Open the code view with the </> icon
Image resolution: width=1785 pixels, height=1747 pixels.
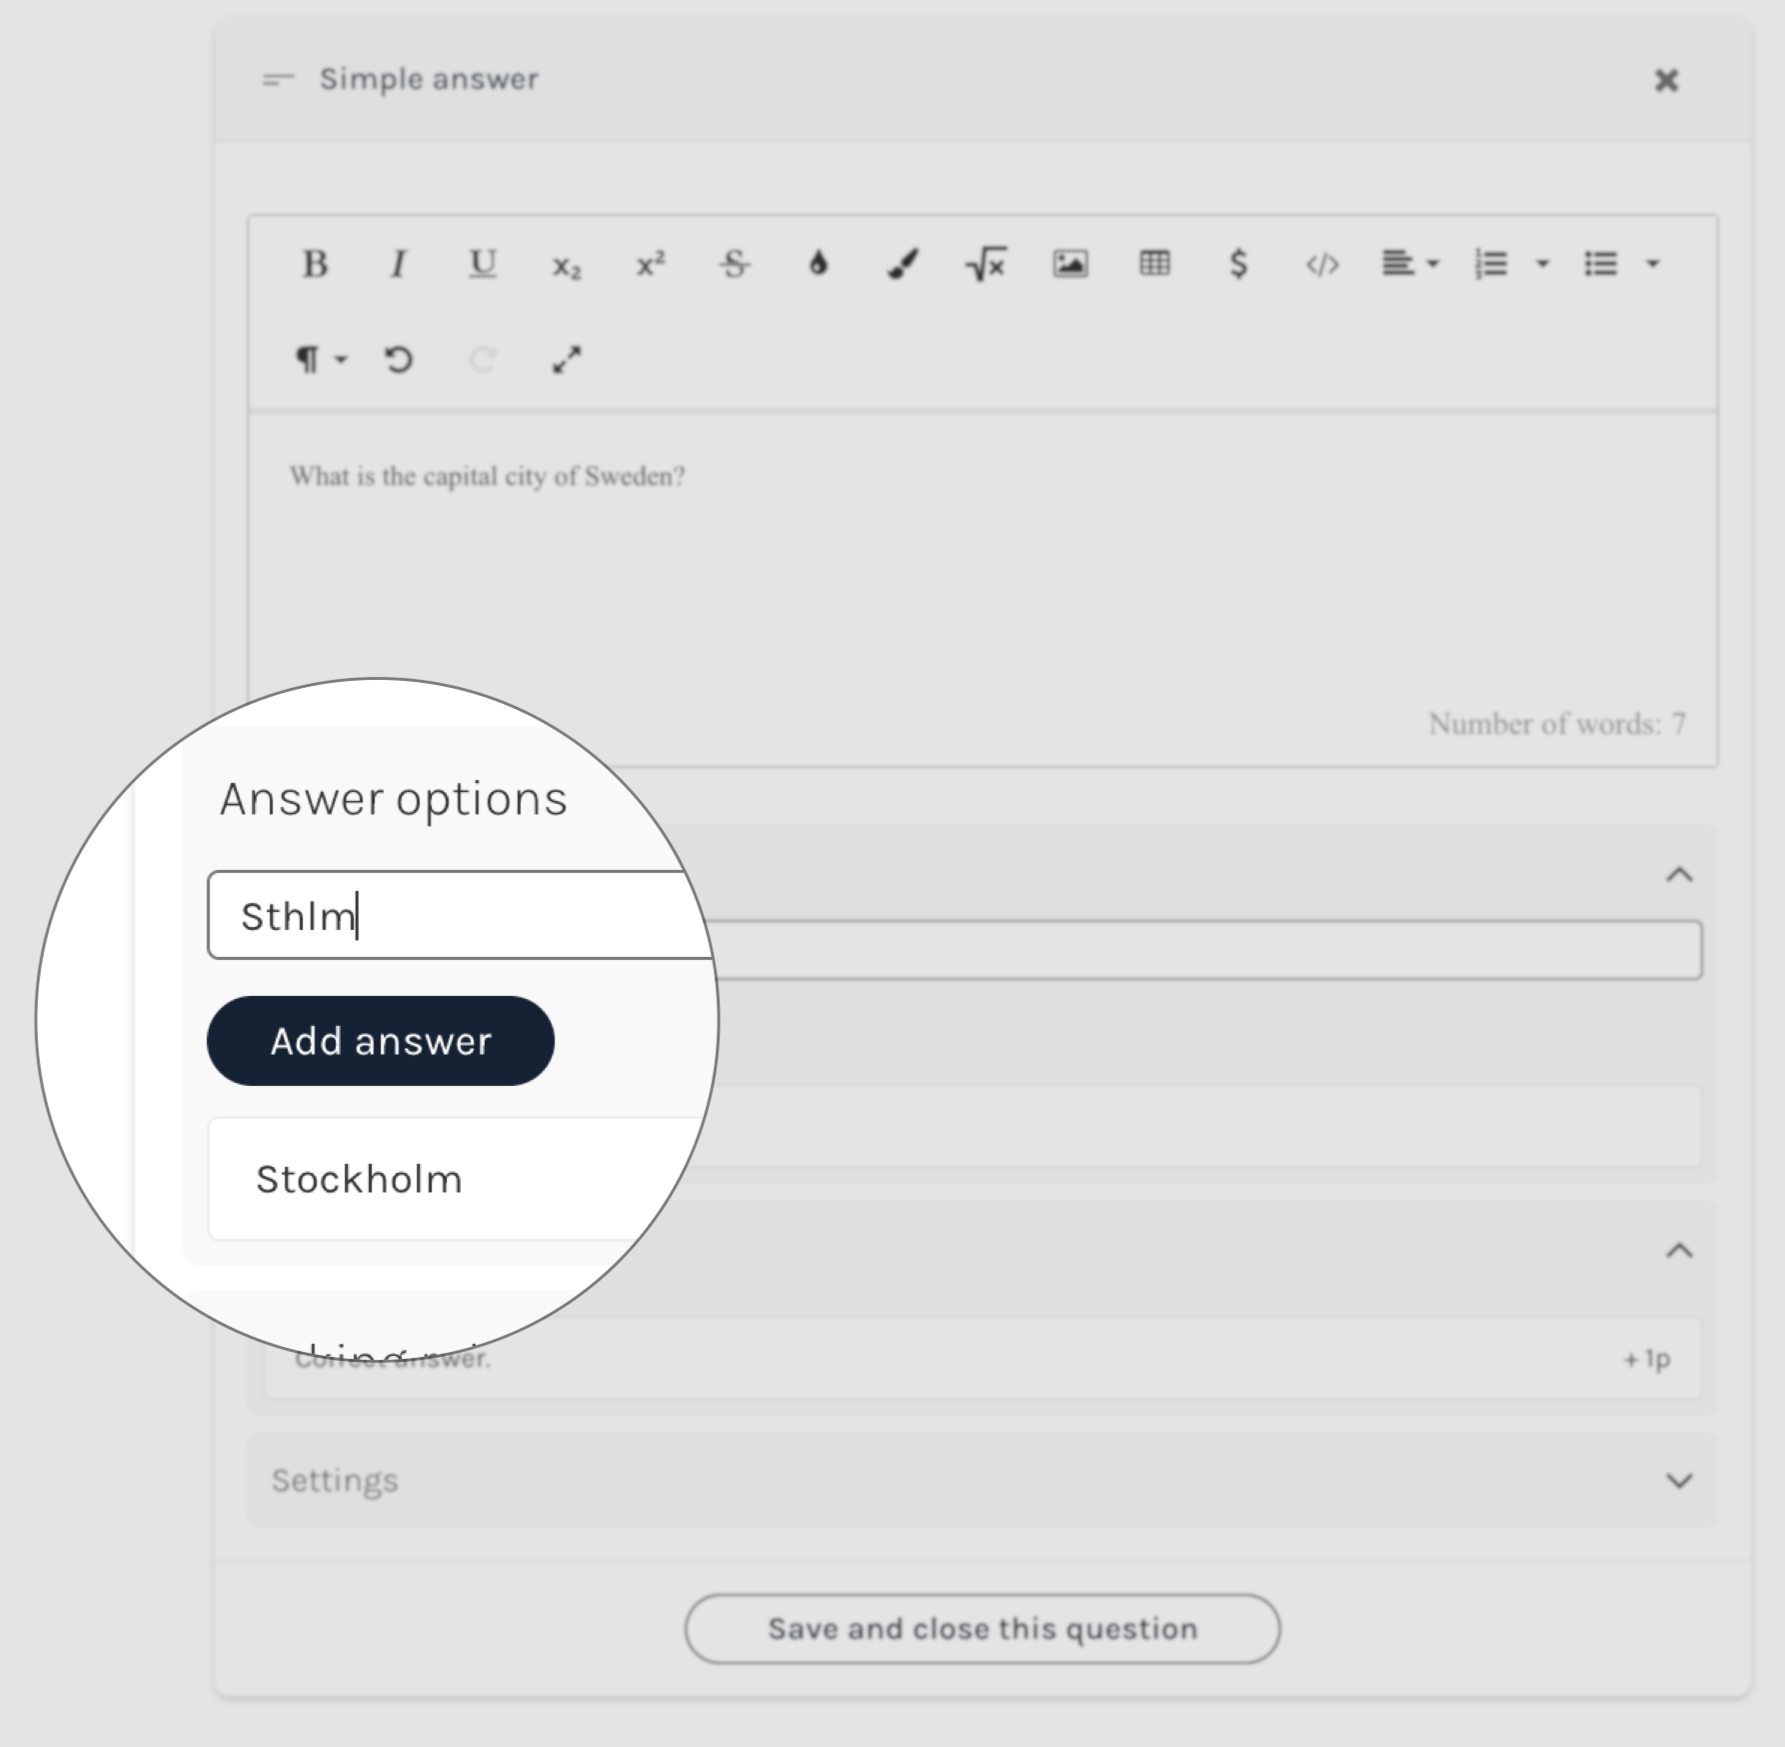[1323, 264]
